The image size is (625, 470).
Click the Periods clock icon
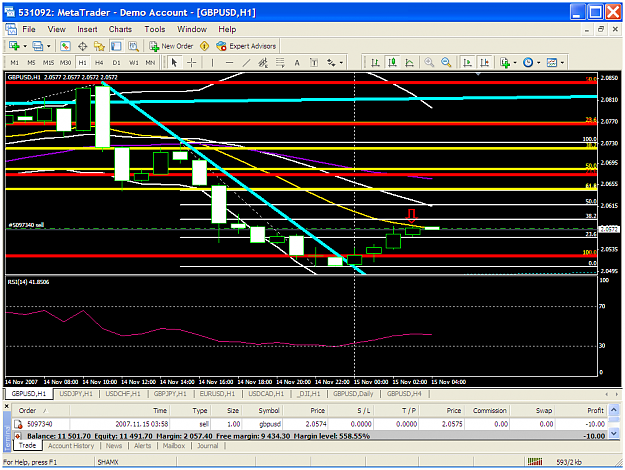click(x=528, y=63)
